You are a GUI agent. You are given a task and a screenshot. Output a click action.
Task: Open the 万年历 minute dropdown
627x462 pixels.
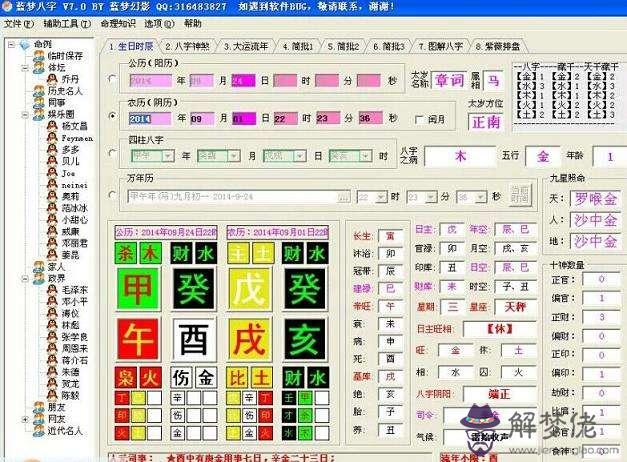pyautogui.click(x=431, y=197)
